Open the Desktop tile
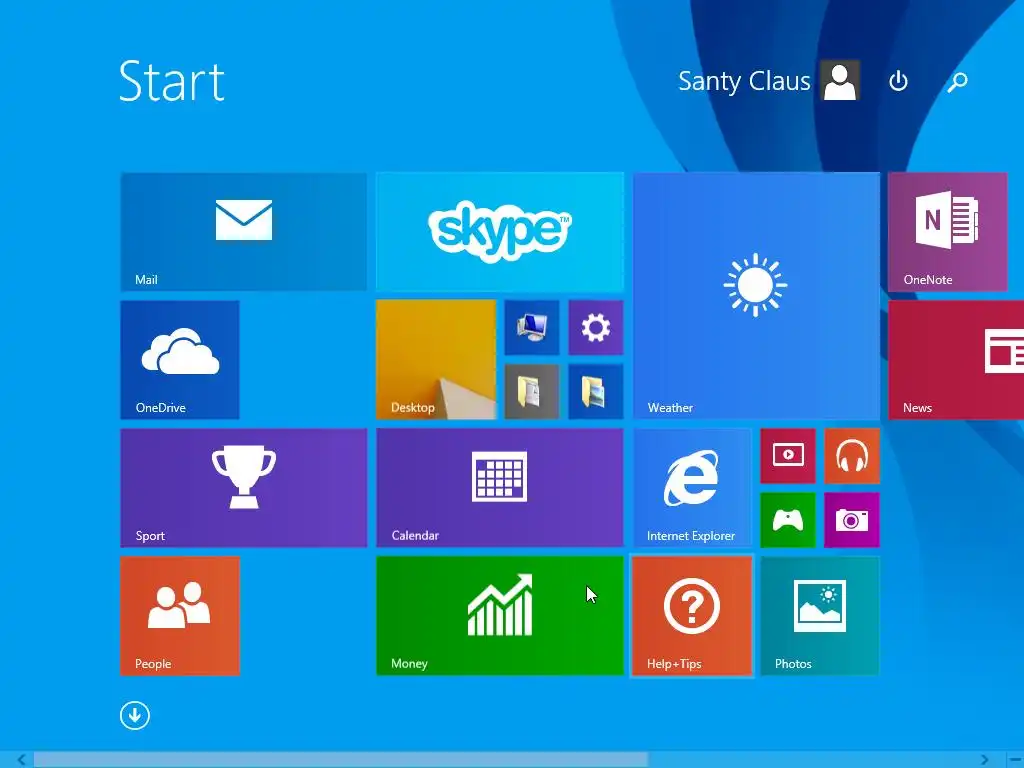1024x768 pixels. [x=436, y=360]
